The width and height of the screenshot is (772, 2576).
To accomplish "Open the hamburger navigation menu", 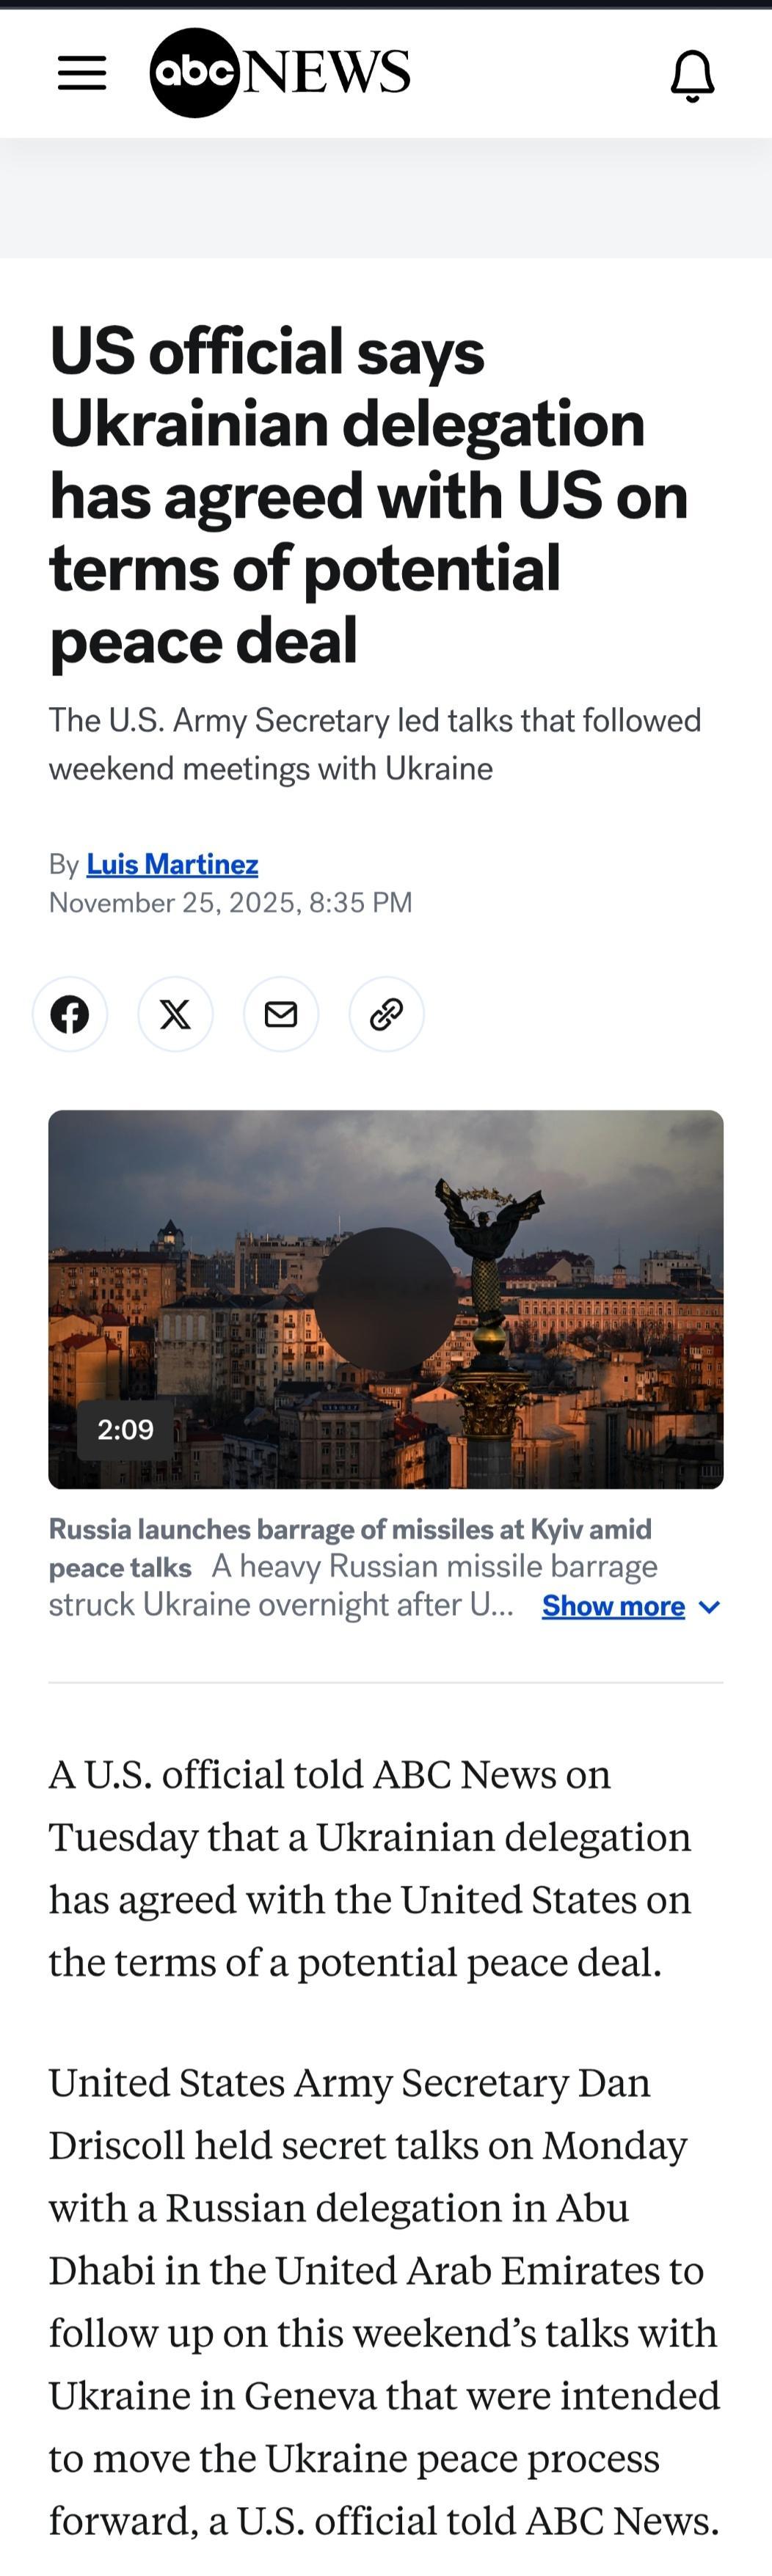I will point(82,73).
